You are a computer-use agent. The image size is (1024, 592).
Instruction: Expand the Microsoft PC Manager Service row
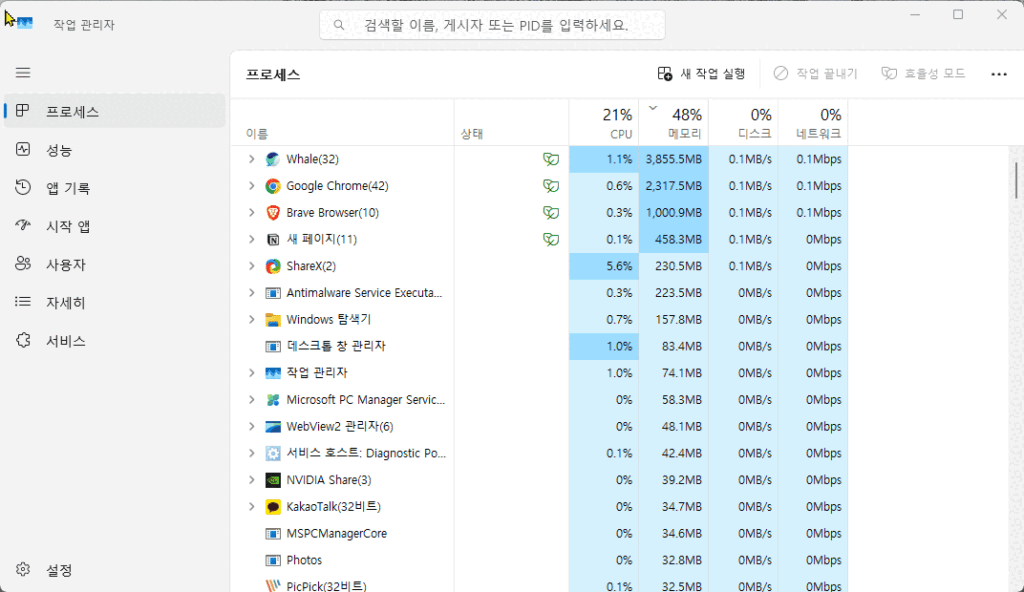[x=251, y=399]
